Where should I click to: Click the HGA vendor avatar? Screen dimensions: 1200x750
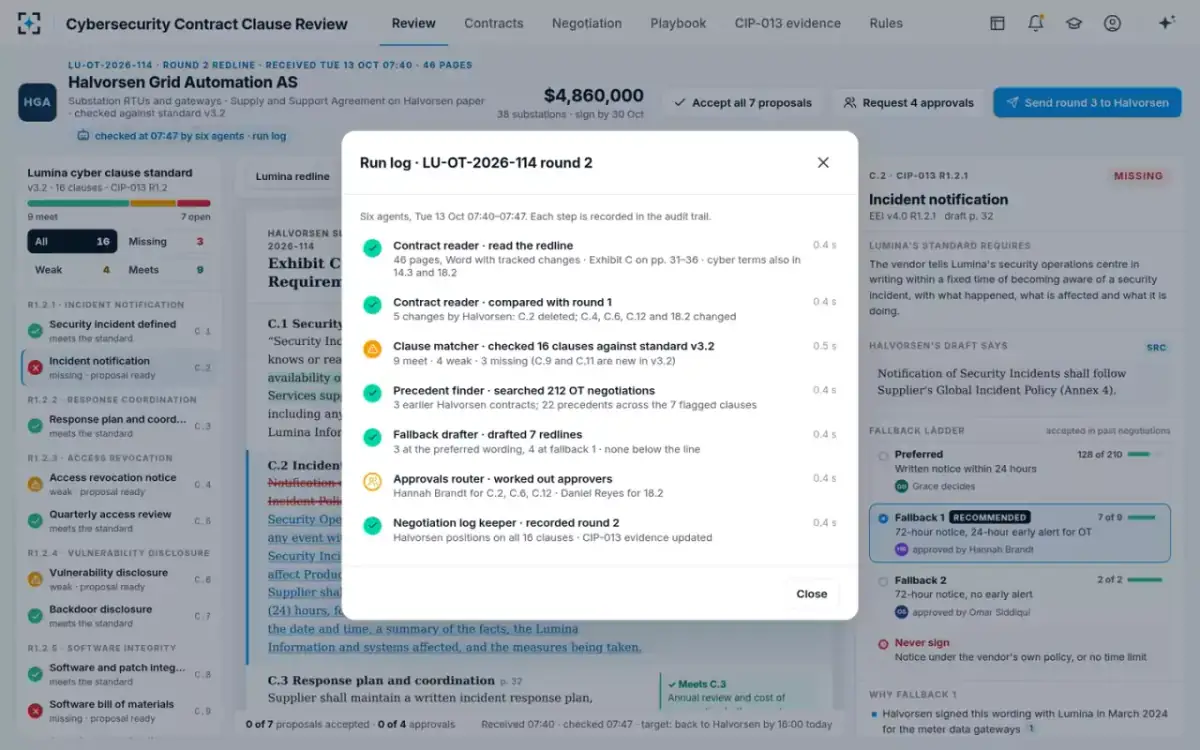point(37,102)
